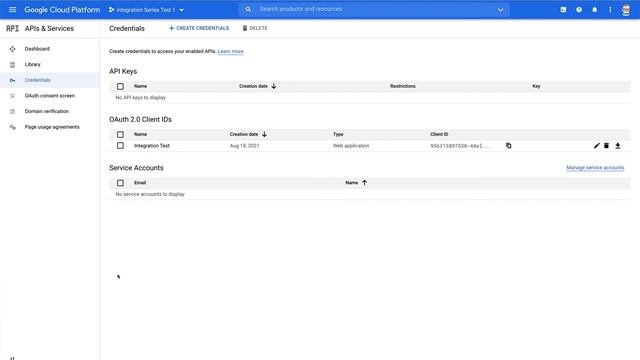
Task: Click the Web application type cell
Action: [351, 146]
